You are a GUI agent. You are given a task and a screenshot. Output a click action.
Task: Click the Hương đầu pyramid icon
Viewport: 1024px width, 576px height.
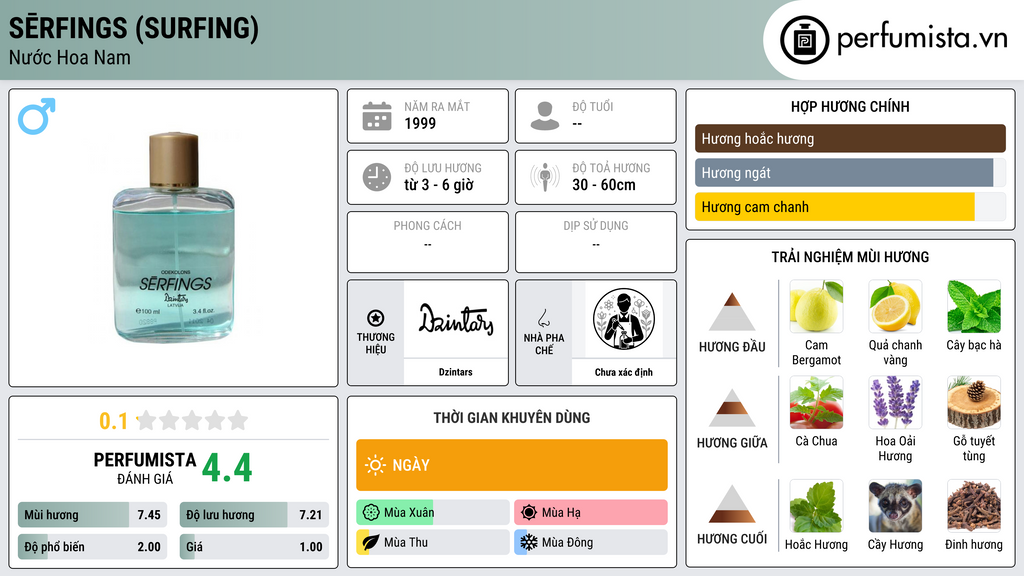[x=732, y=312]
